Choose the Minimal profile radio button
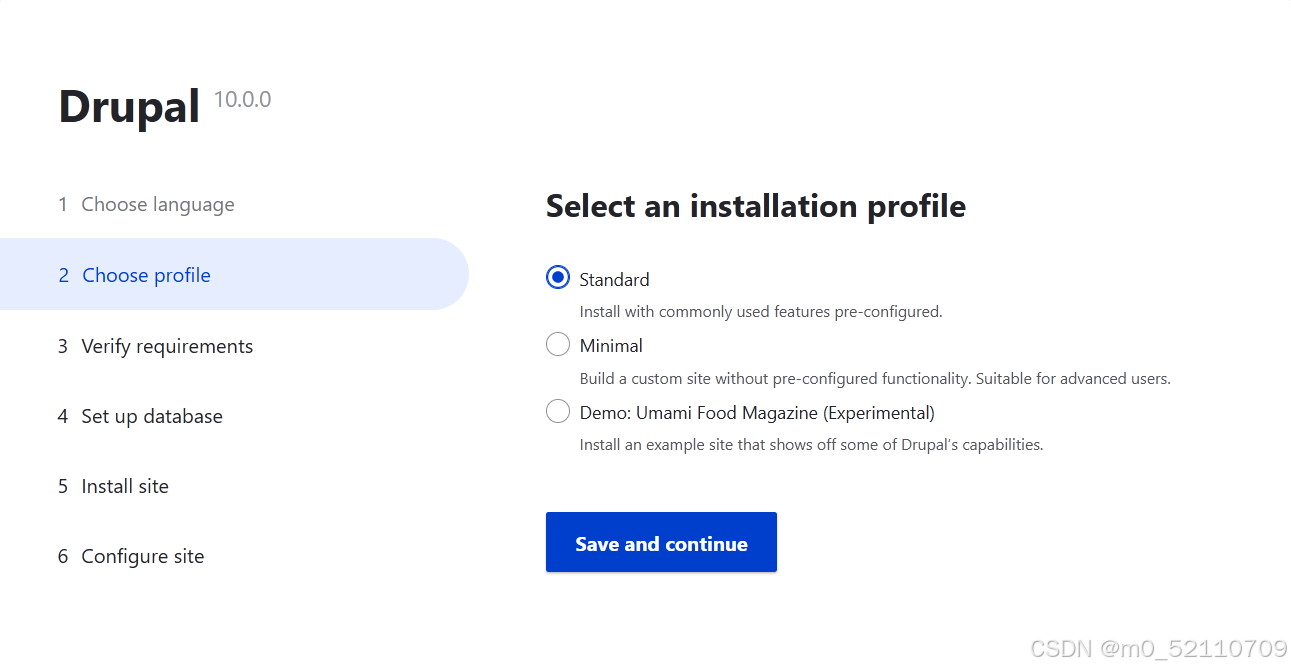This screenshot has height=670, width=1291. click(558, 345)
